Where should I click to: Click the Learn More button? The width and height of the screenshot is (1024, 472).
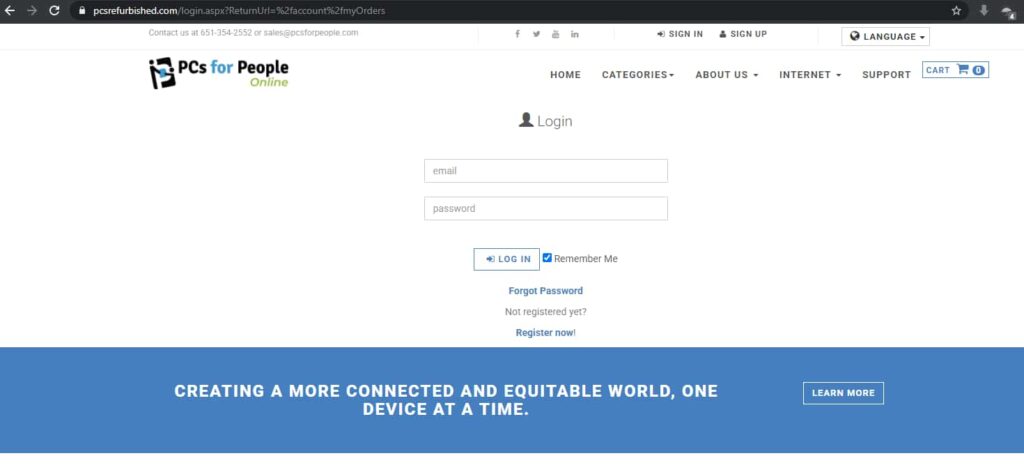click(x=843, y=393)
